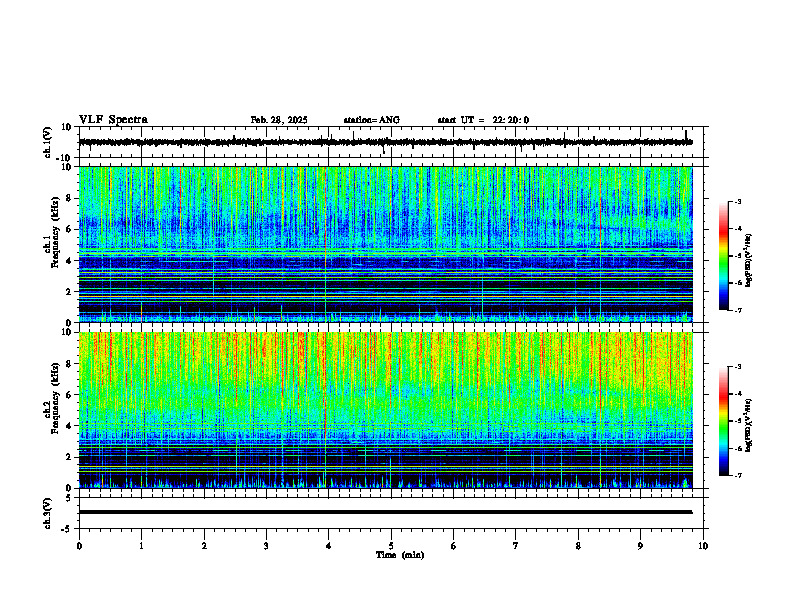
Task: Click the time-axis tick label "1"
Action: click(x=141, y=546)
